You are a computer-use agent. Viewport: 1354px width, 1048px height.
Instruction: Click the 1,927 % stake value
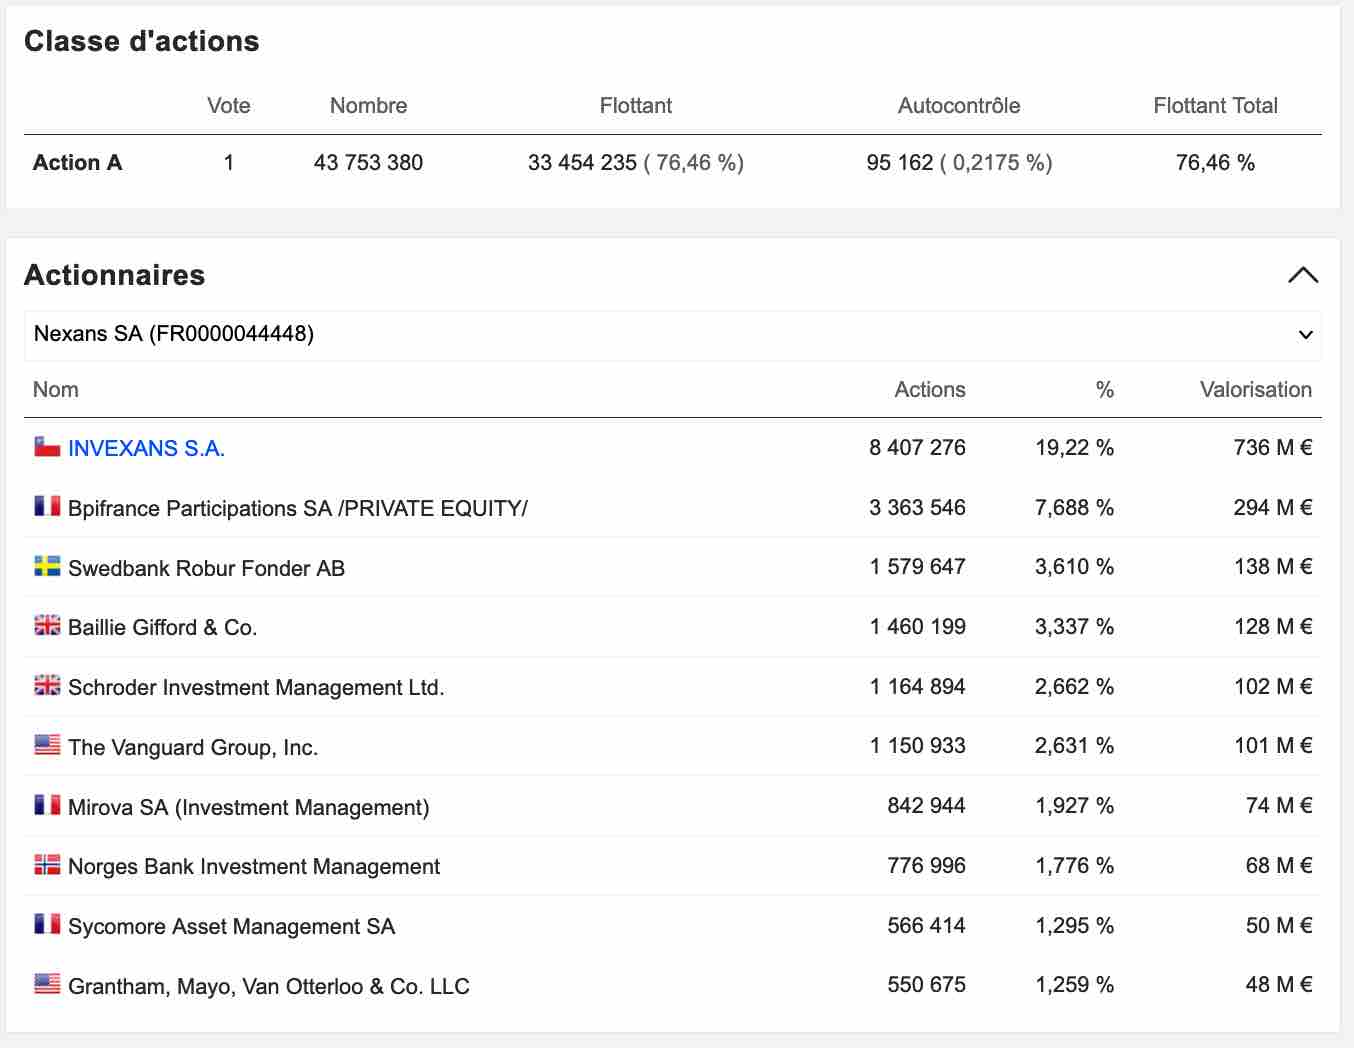pos(1074,805)
